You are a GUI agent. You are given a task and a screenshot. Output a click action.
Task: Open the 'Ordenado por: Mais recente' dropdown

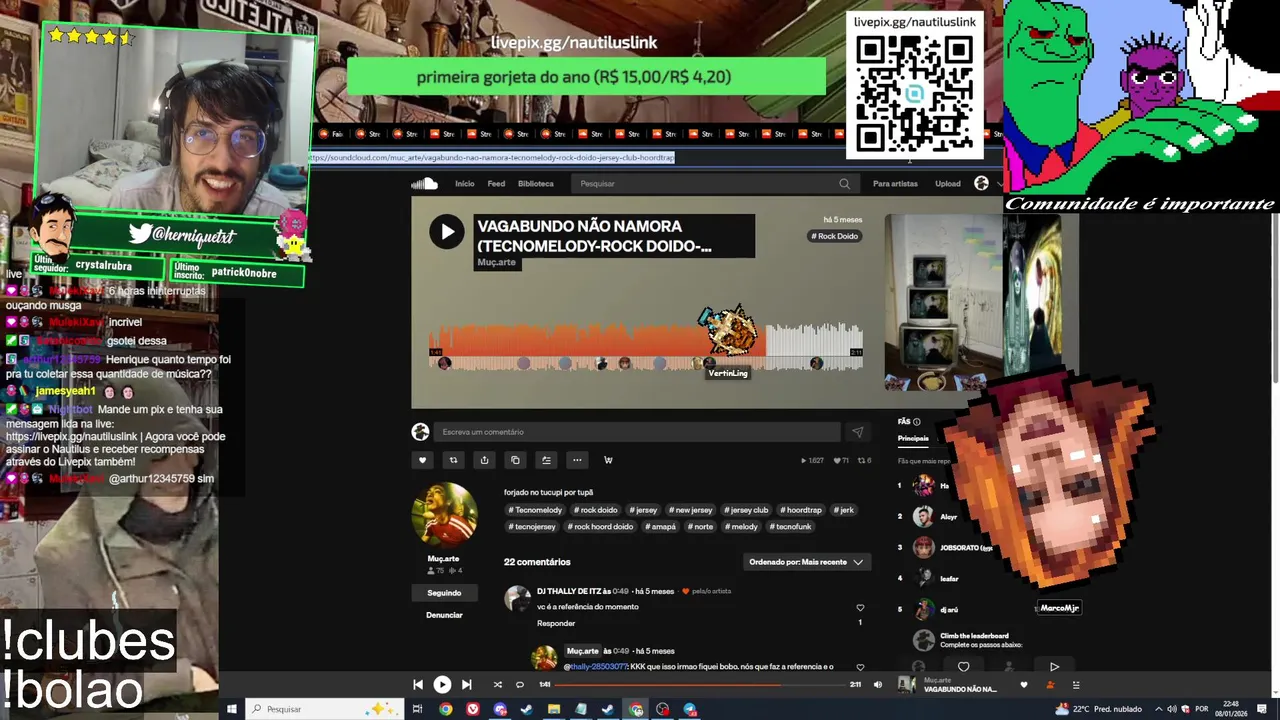(x=806, y=562)
